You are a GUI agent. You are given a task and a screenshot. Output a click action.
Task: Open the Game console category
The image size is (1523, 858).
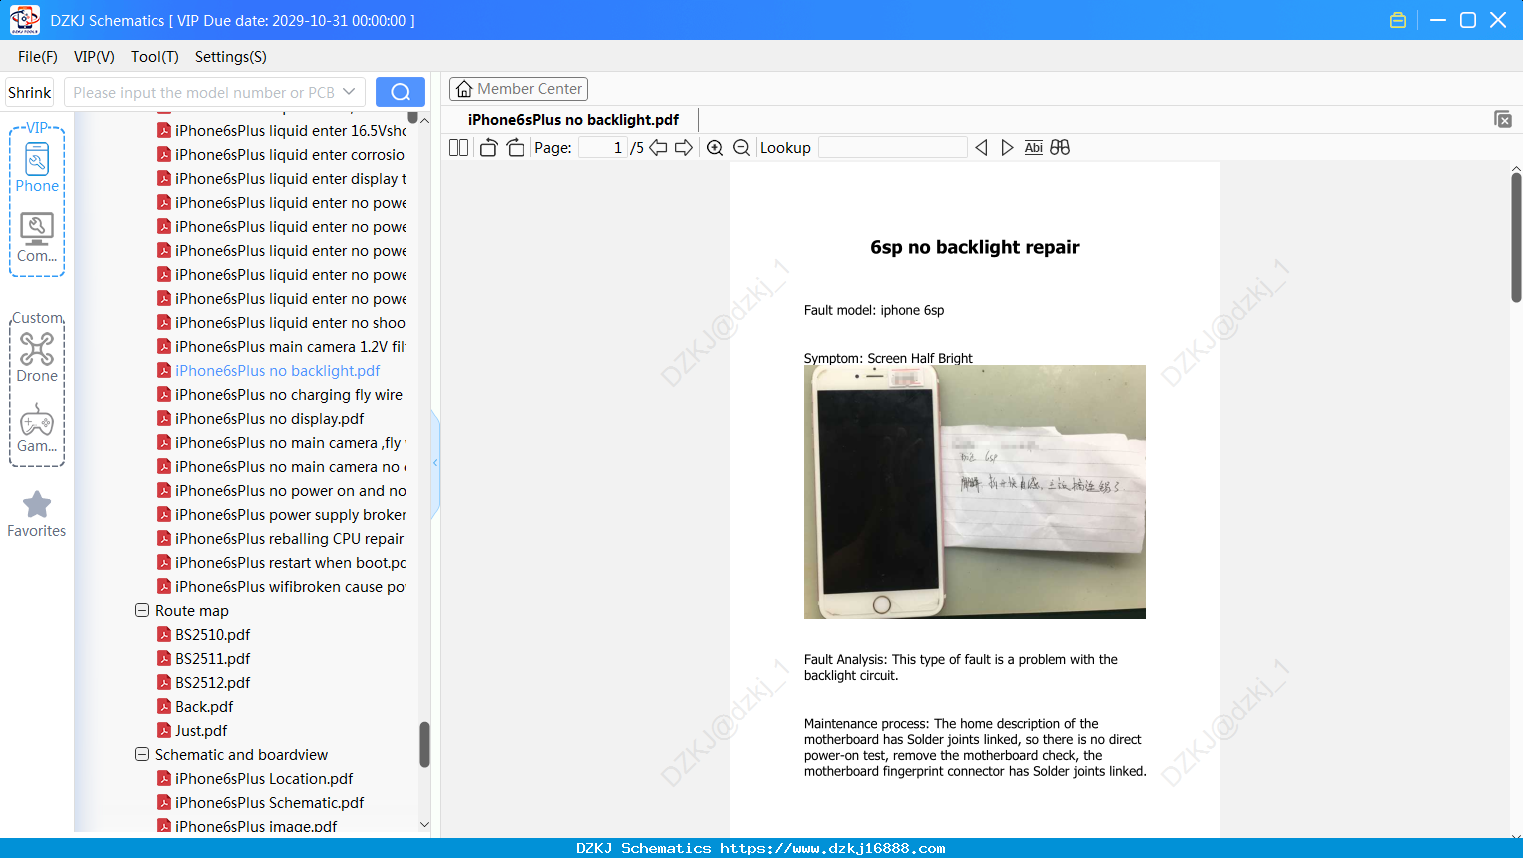click(37, 428)
